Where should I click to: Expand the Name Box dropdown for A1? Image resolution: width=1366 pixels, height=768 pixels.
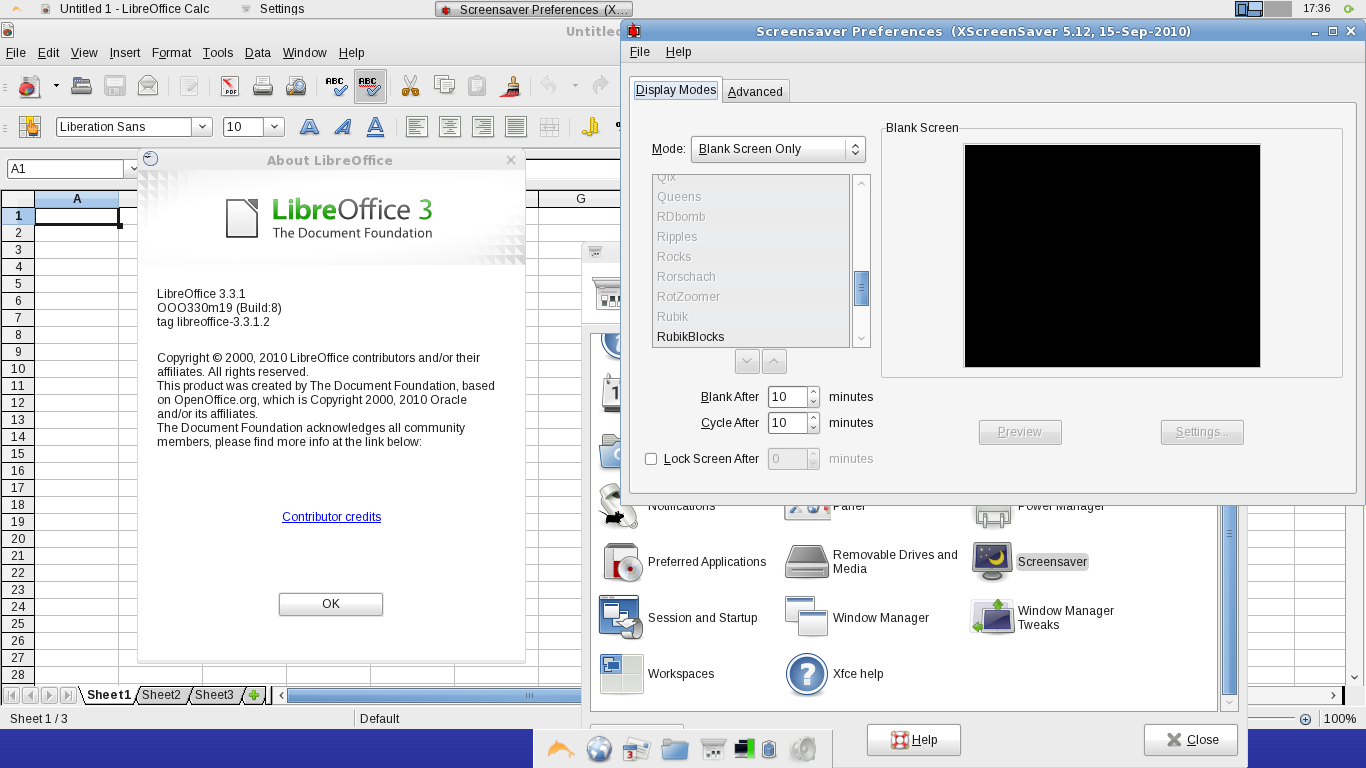point(131,169)
